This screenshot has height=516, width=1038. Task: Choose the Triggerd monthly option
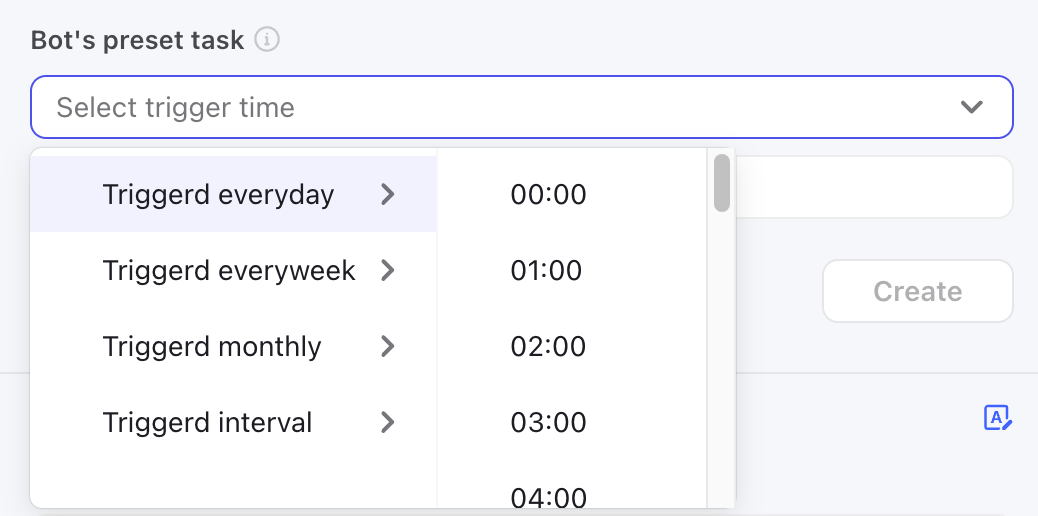click(x=233, y=346)
